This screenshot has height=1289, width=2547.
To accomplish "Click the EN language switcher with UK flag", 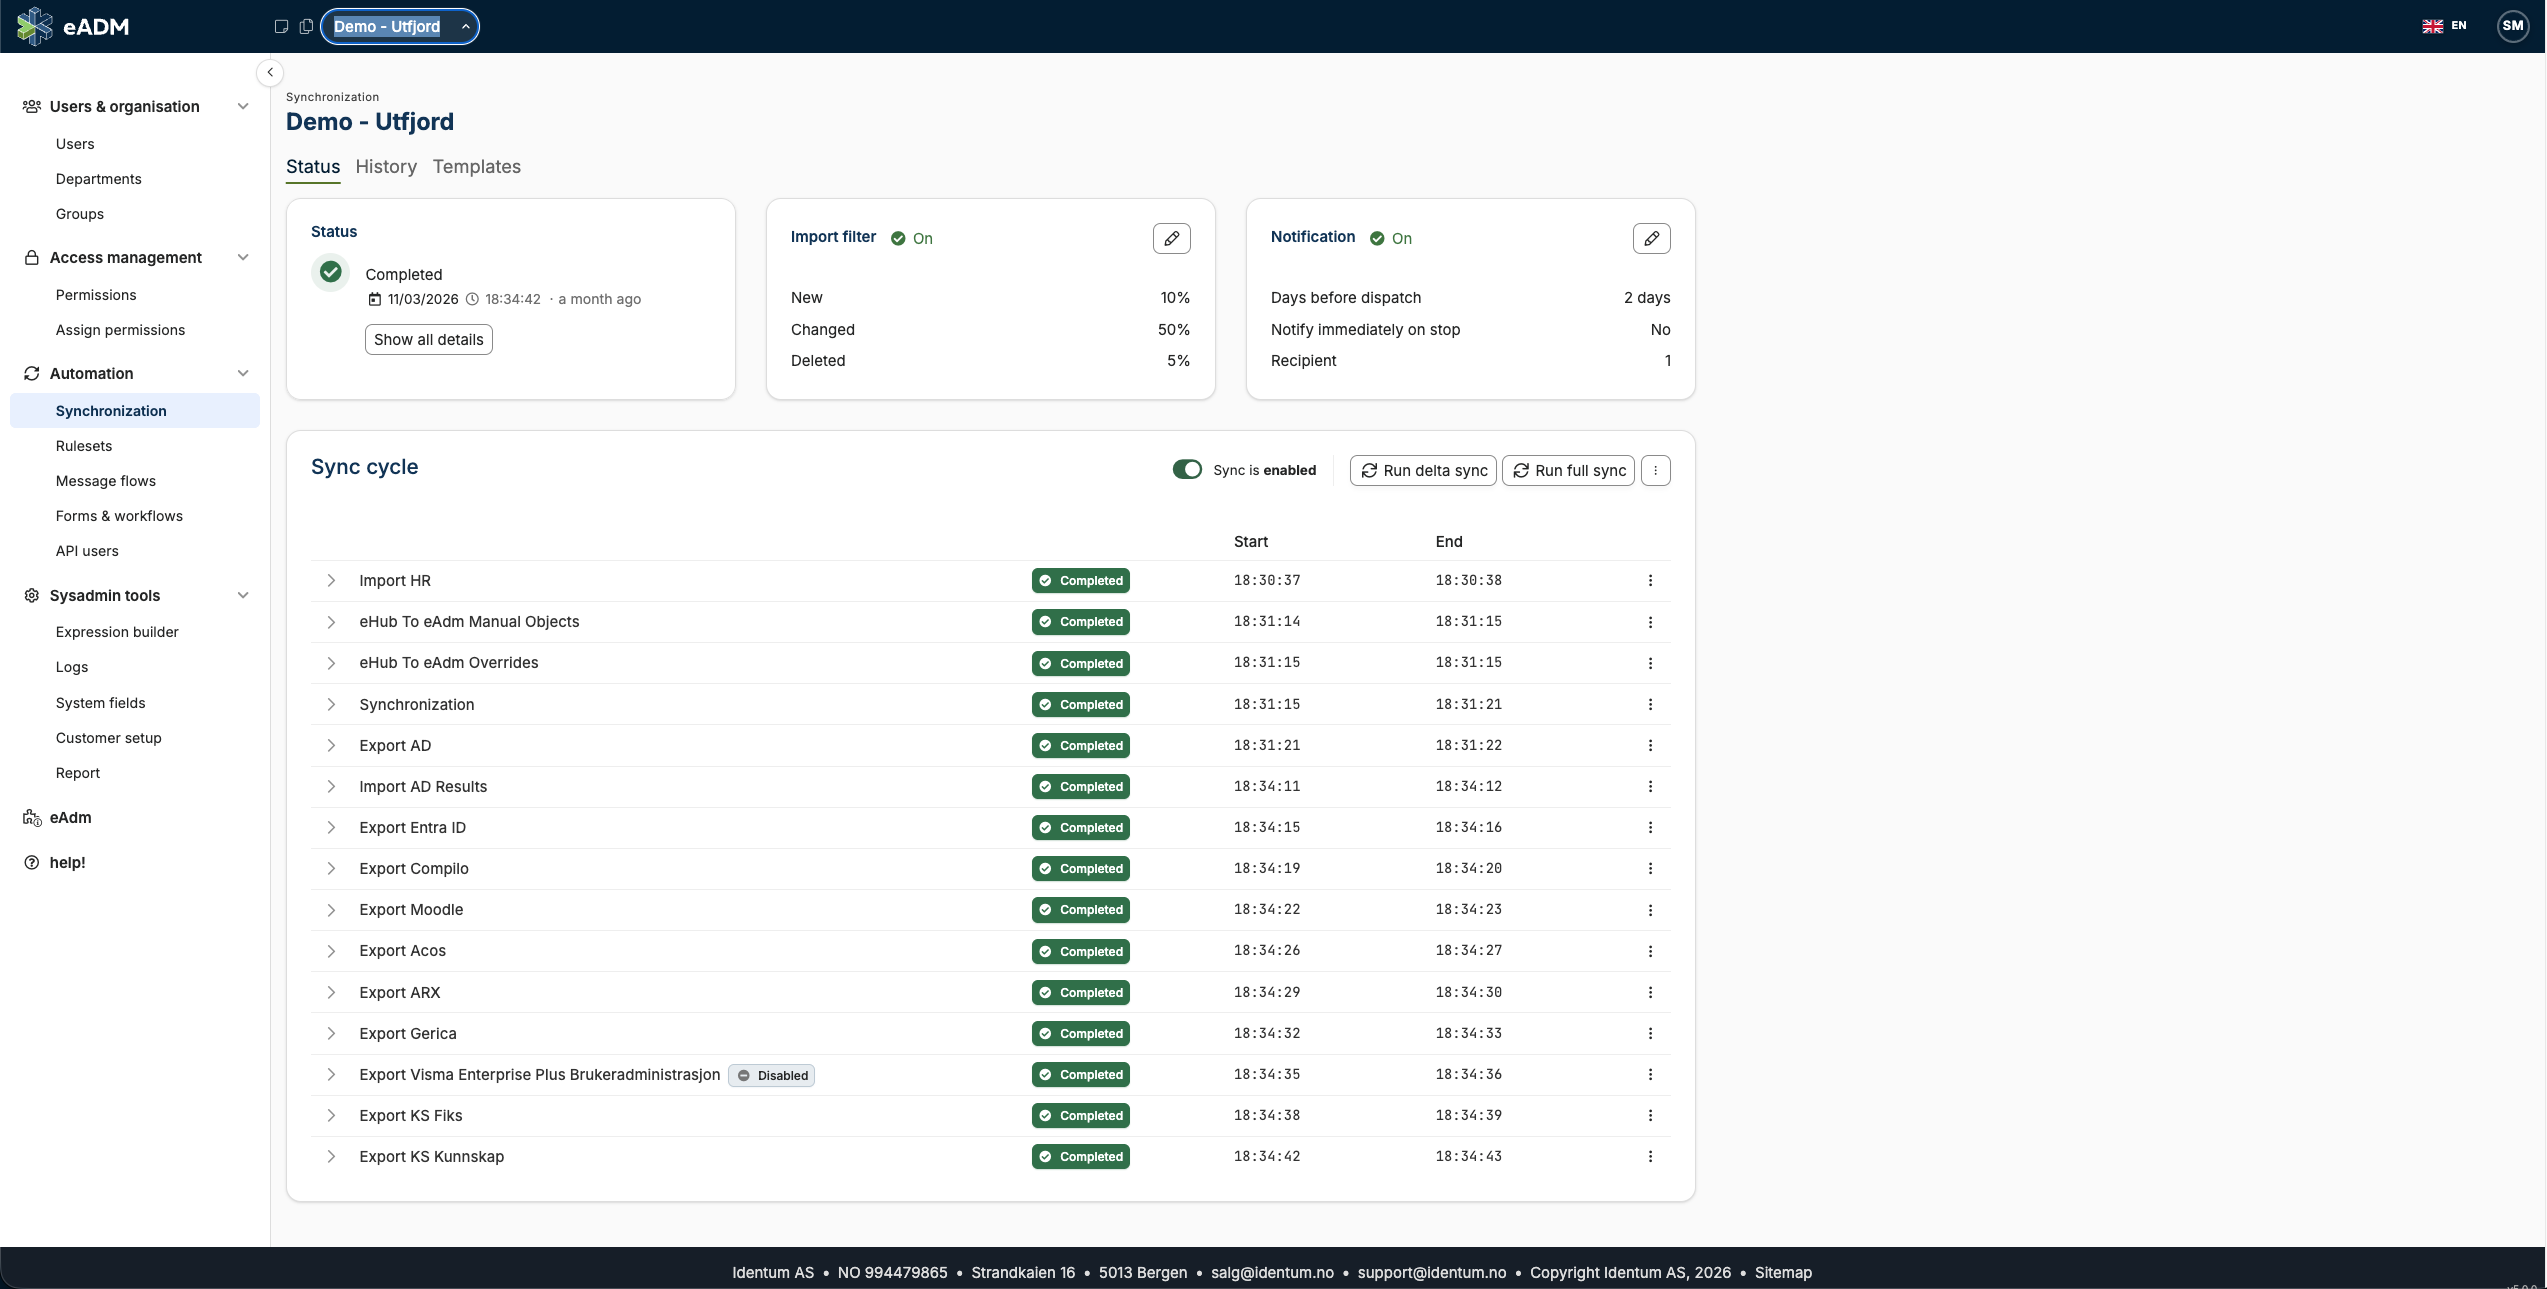I will (x=2443, y=26).
